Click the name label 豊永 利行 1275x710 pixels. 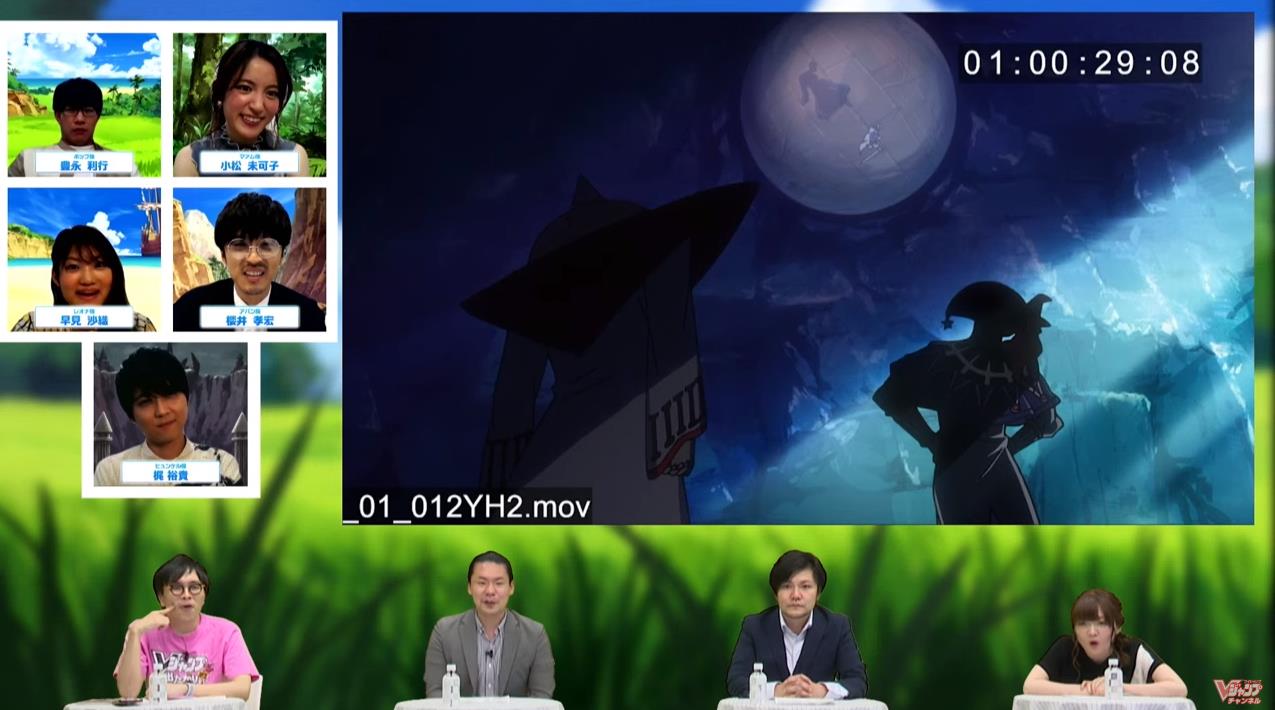pyautogui.click(x=84, y=162)
